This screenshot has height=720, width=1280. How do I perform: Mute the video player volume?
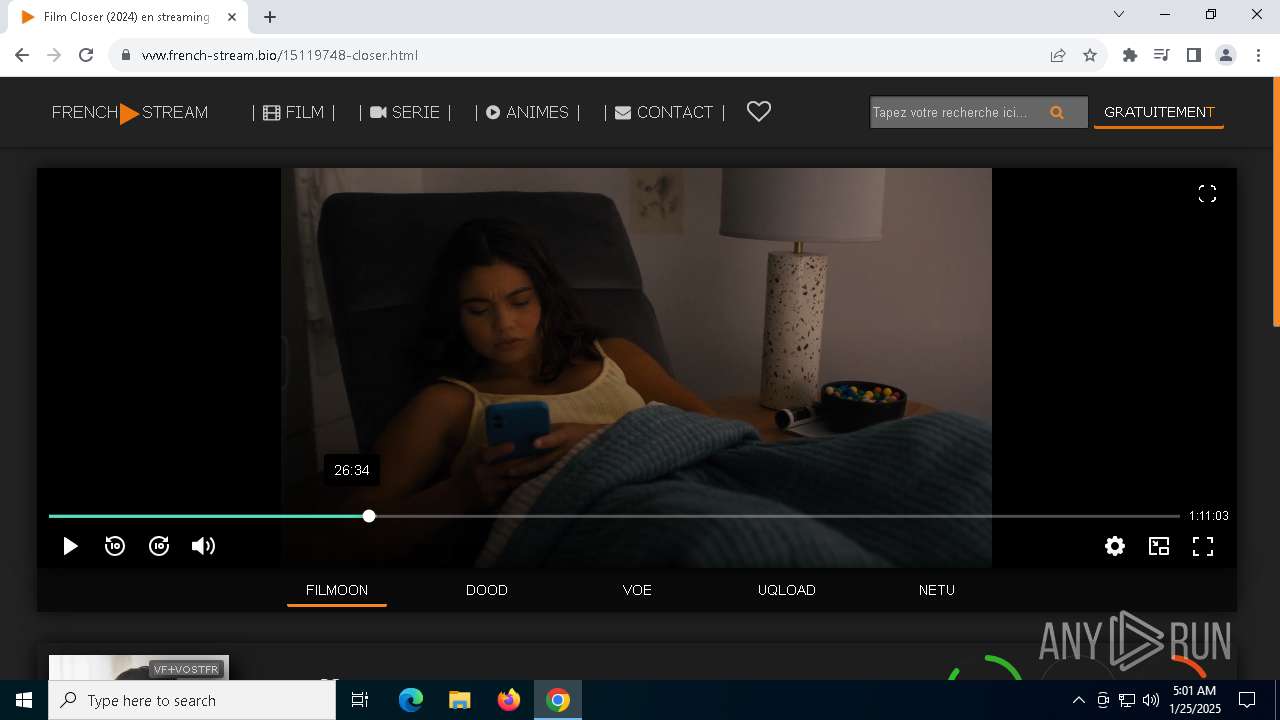click(203, 546)
